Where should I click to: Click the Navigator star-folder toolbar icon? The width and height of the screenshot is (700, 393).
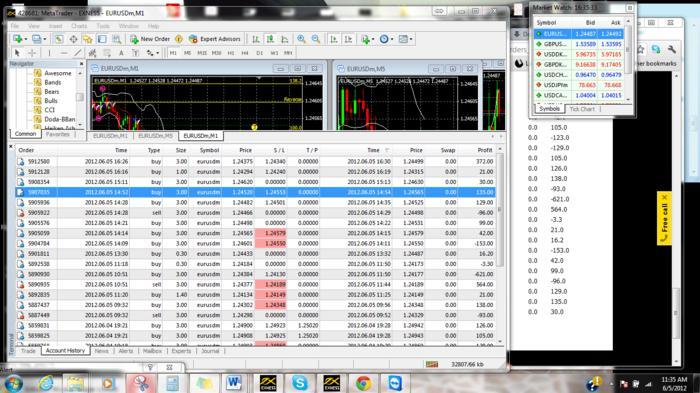88,39
